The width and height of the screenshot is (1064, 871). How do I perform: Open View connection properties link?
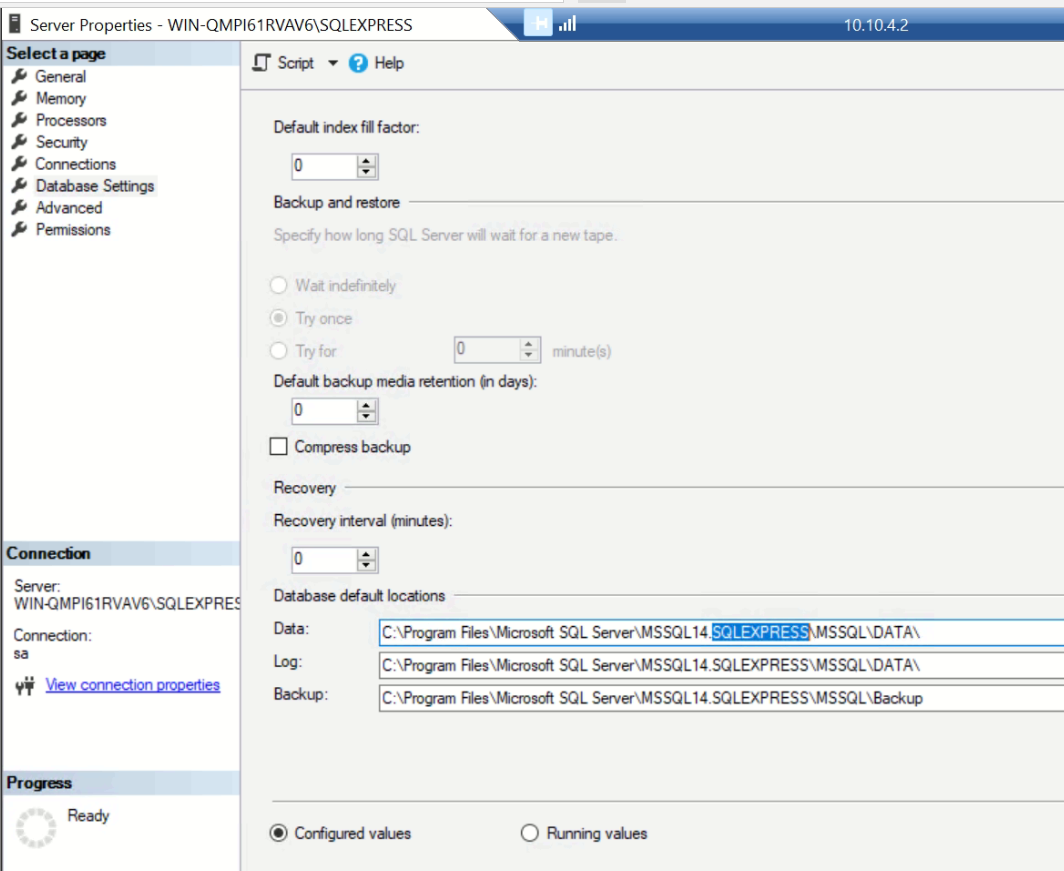[x=133, y=685]
